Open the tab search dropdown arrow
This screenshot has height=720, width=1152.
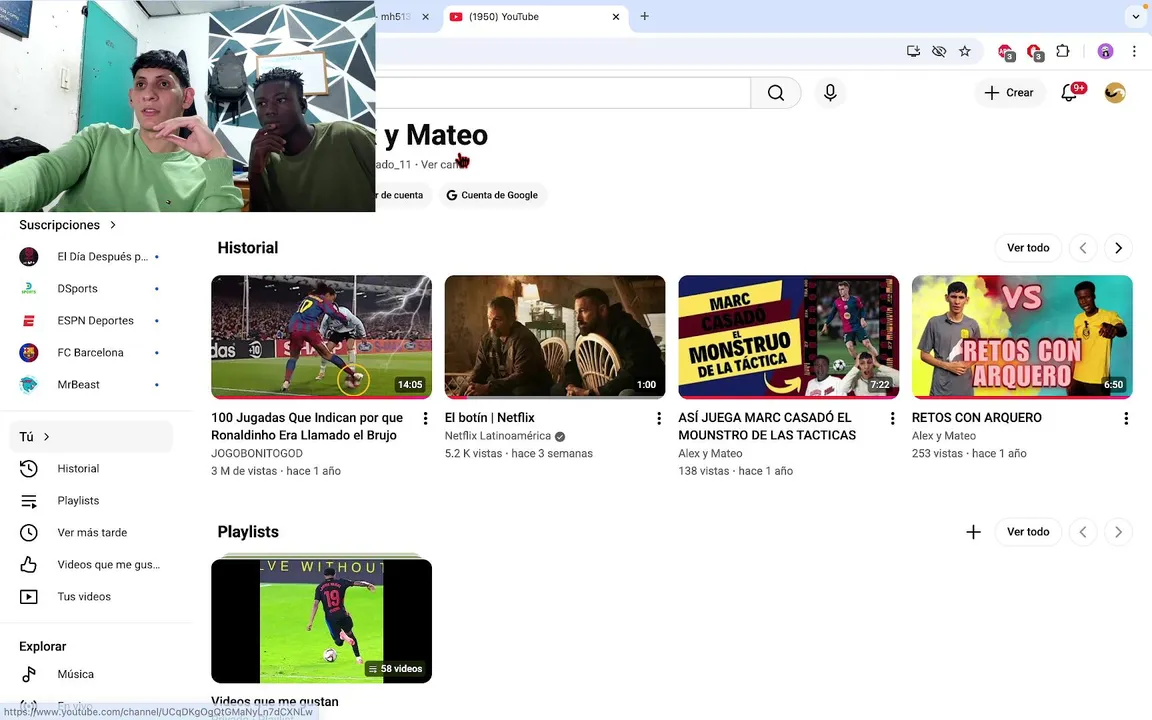1136,16
